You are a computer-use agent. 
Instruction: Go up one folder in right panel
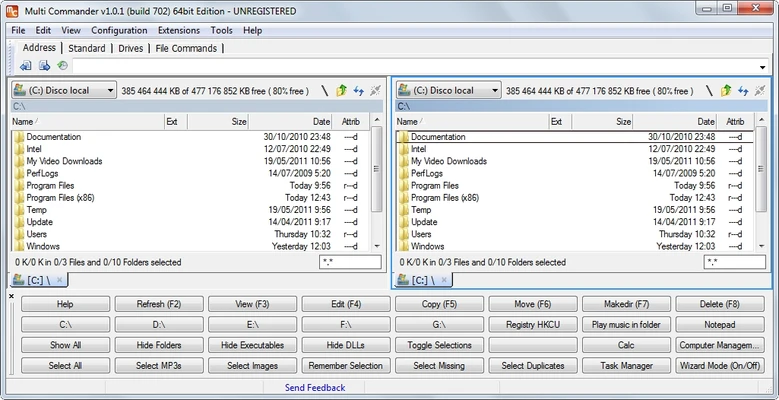[x=726, y=90]
